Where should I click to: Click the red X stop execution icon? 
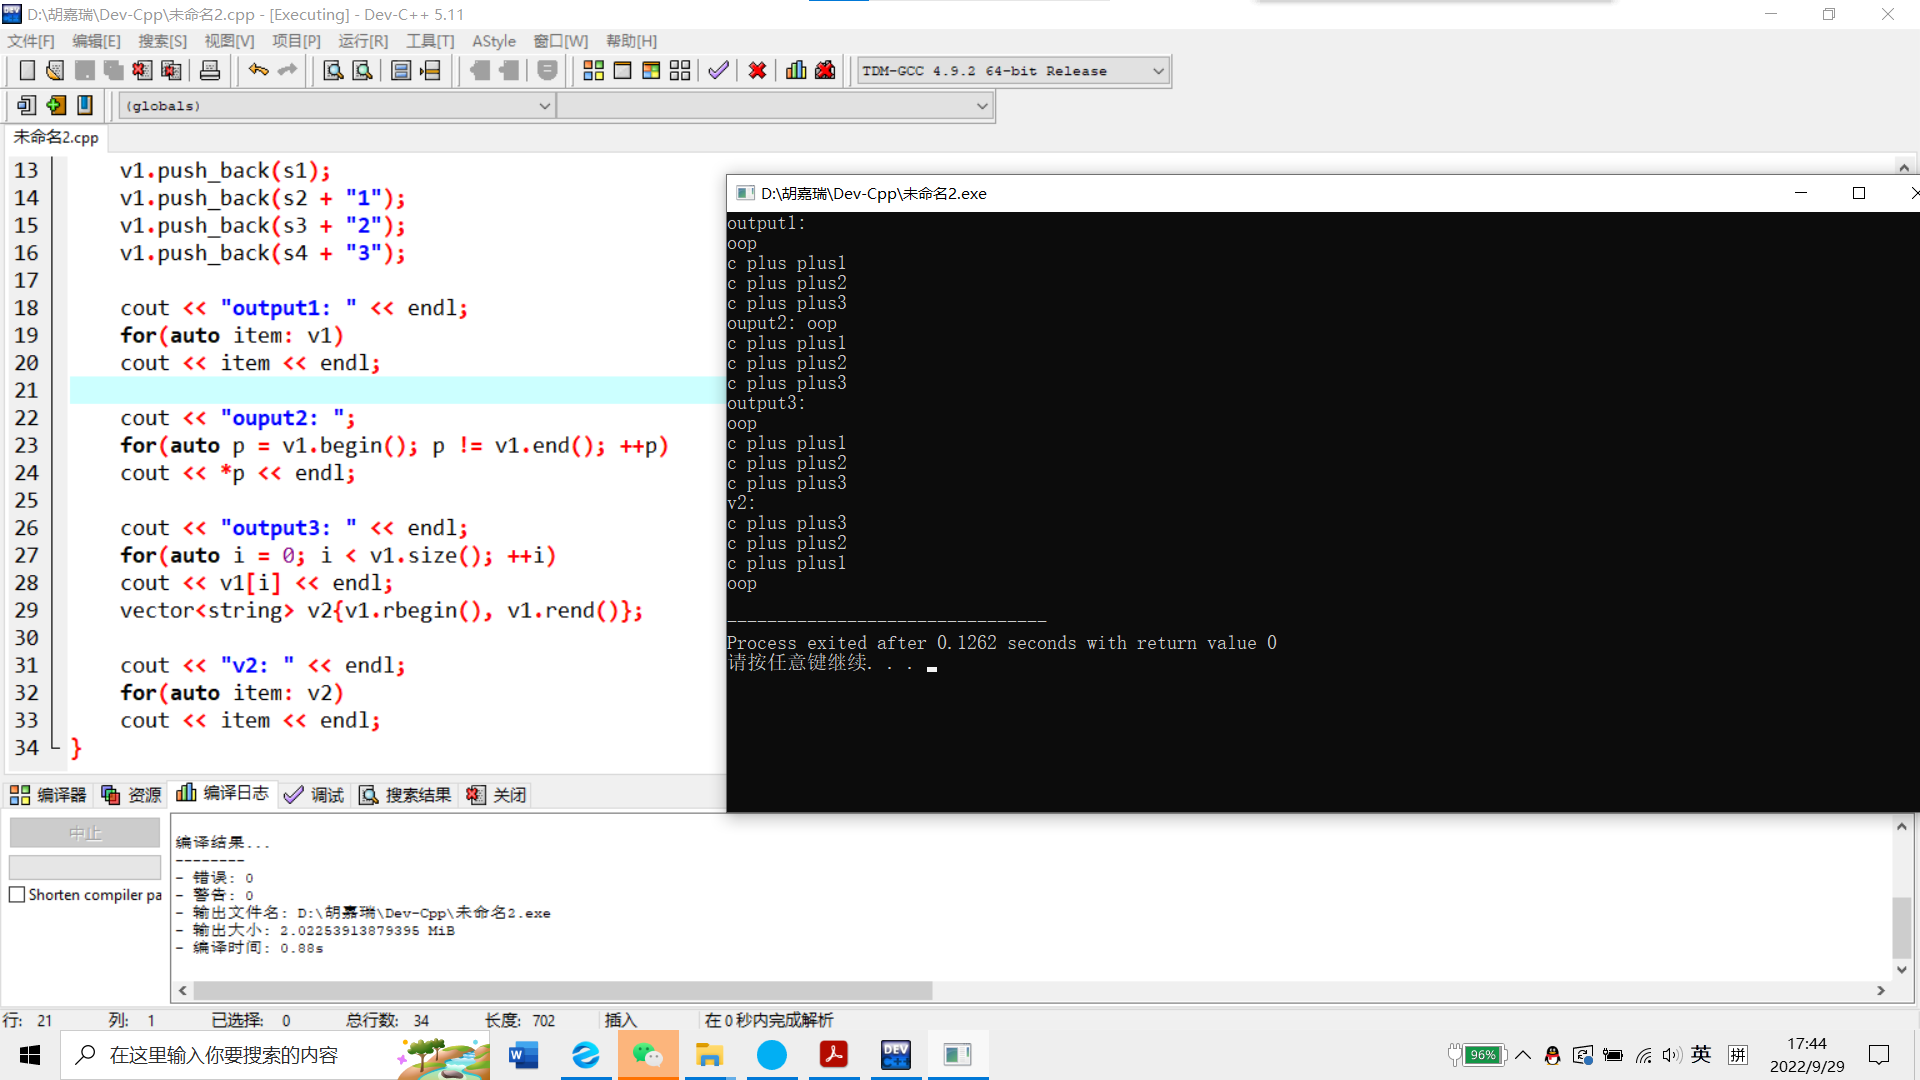click(x=757, y=71)
